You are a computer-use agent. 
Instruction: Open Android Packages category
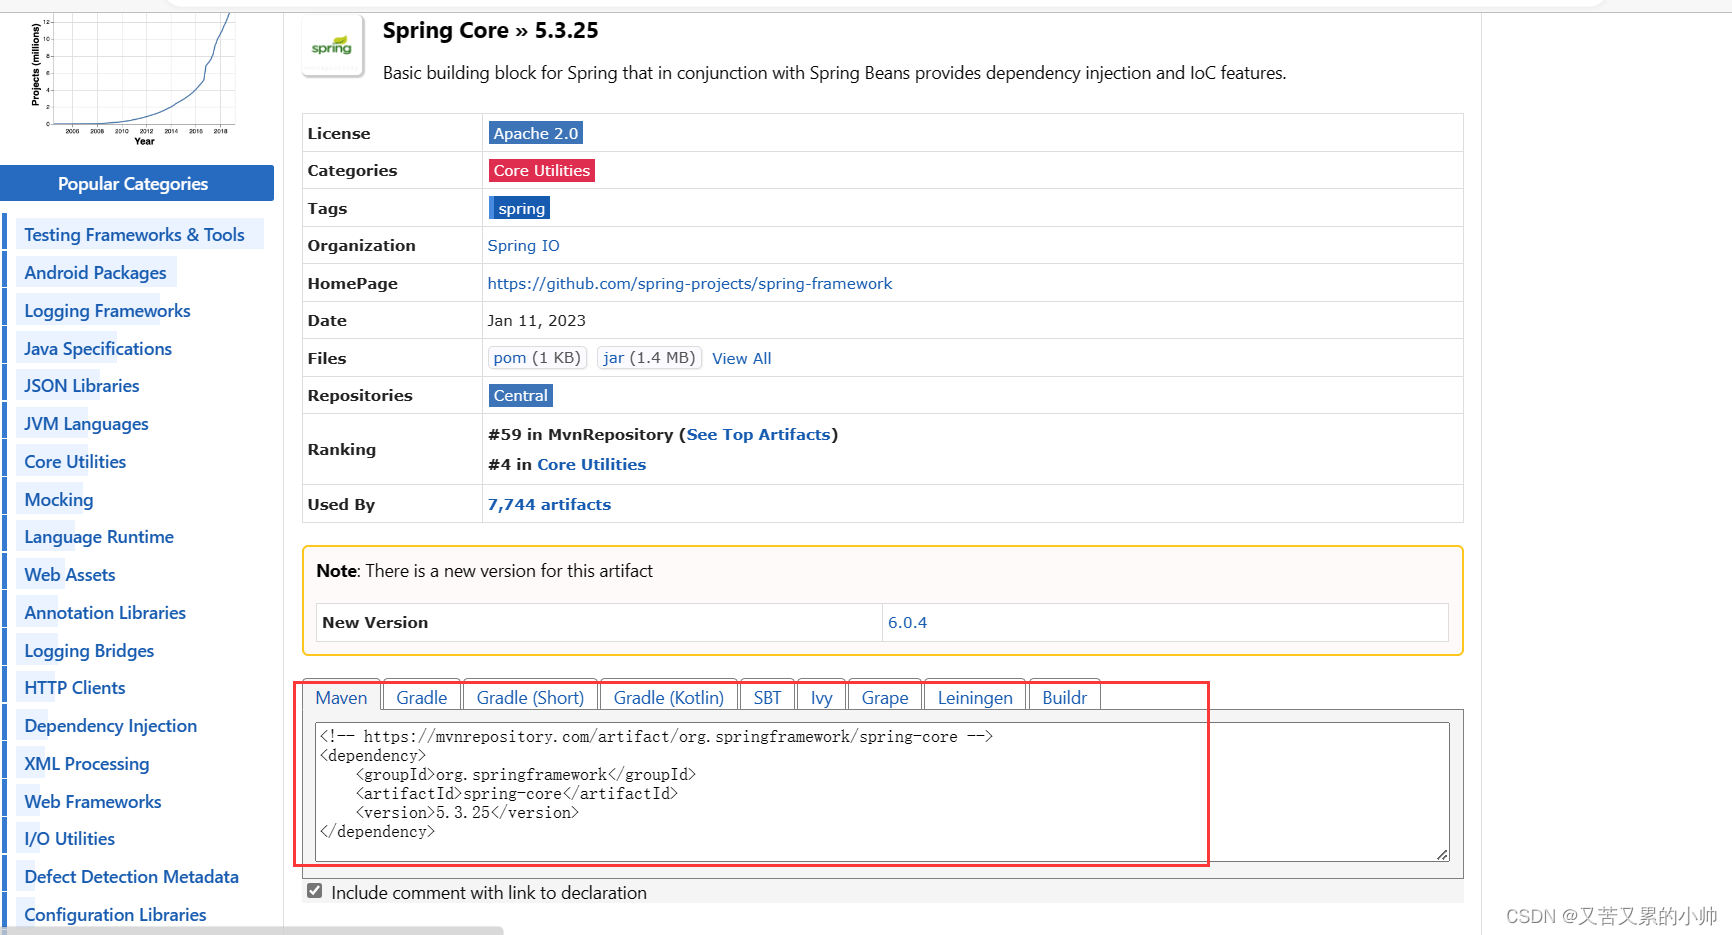click(95, 272)
